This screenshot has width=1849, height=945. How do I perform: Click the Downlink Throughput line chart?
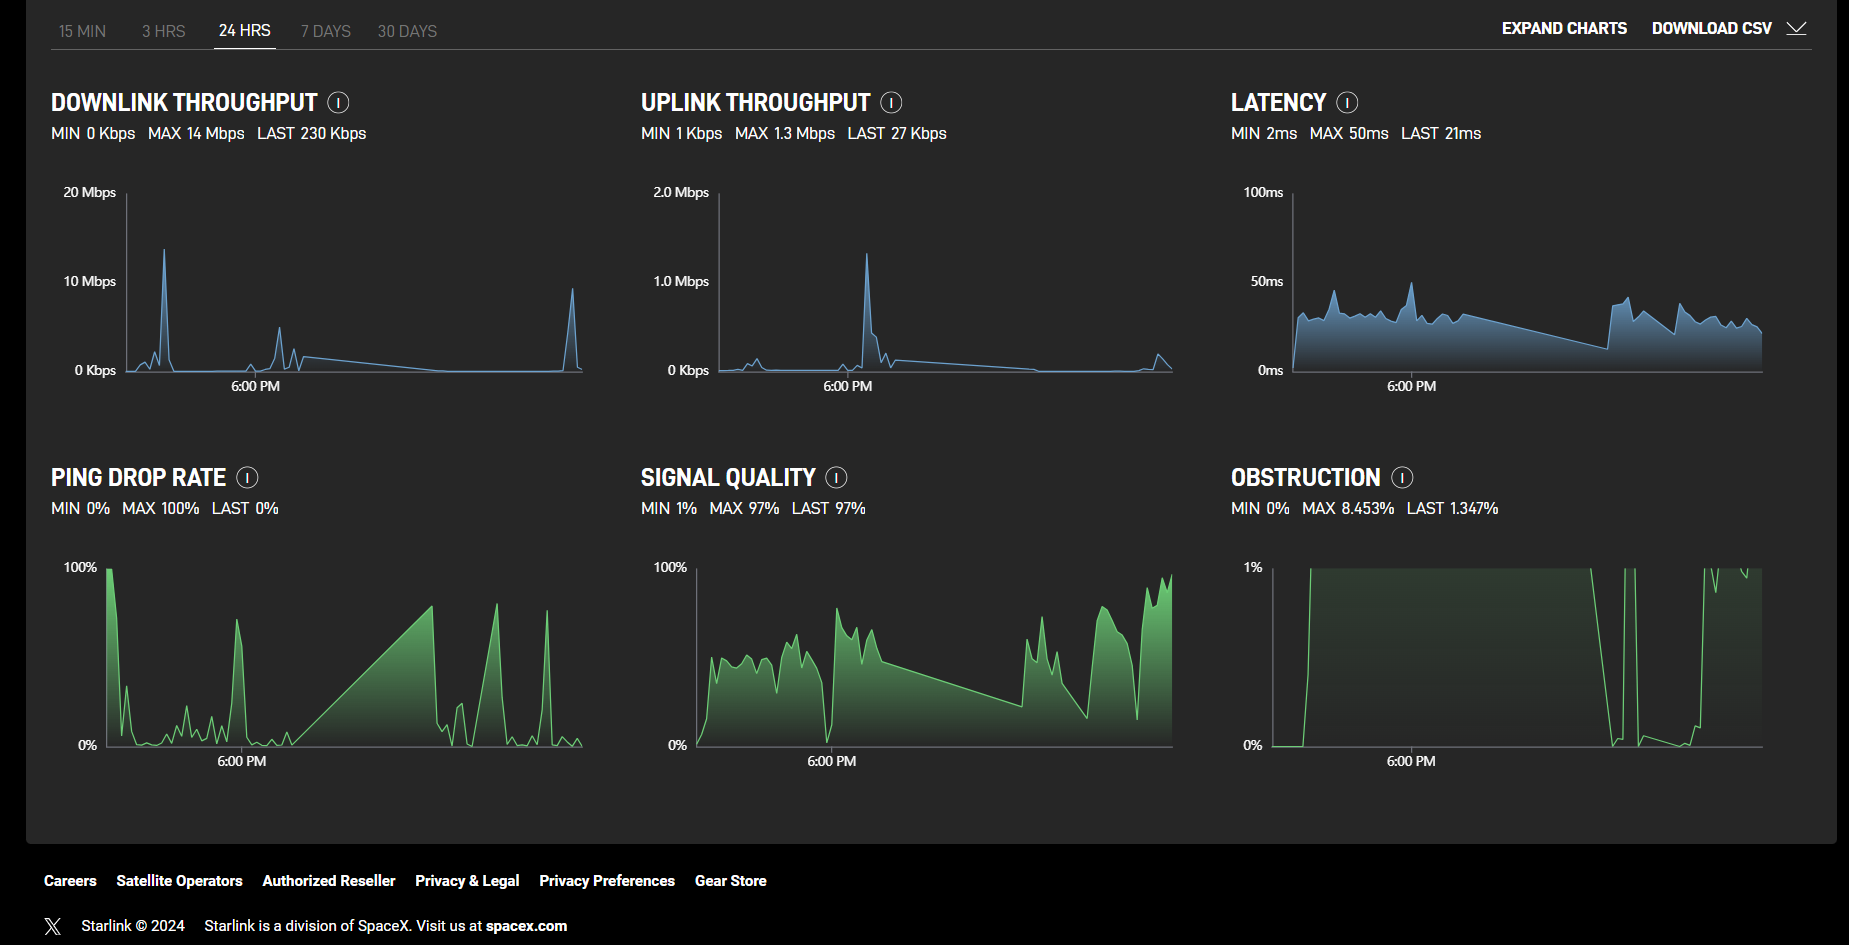pyautogui.click(x=354, y=283)
